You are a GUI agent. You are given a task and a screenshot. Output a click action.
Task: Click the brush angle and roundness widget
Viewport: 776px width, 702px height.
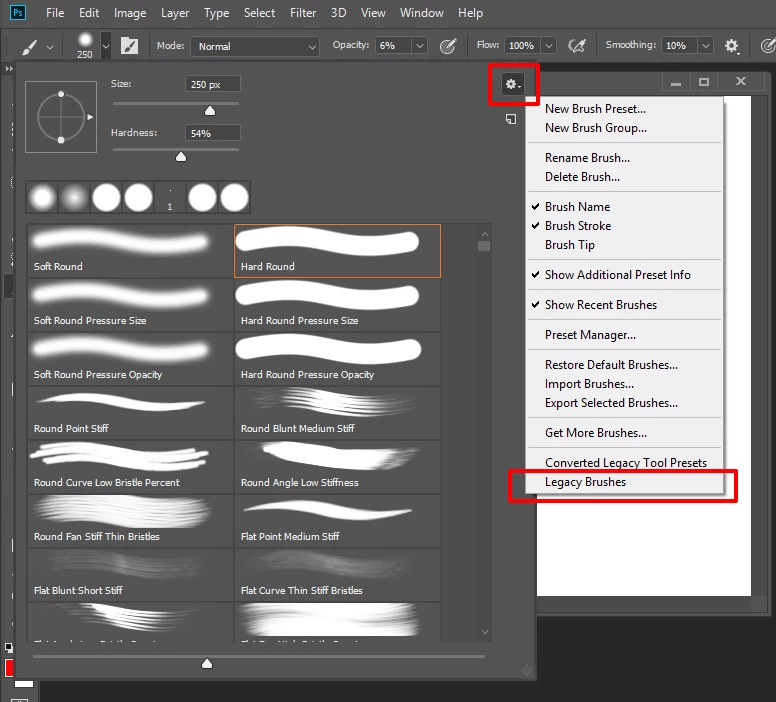tap(61, 117)
